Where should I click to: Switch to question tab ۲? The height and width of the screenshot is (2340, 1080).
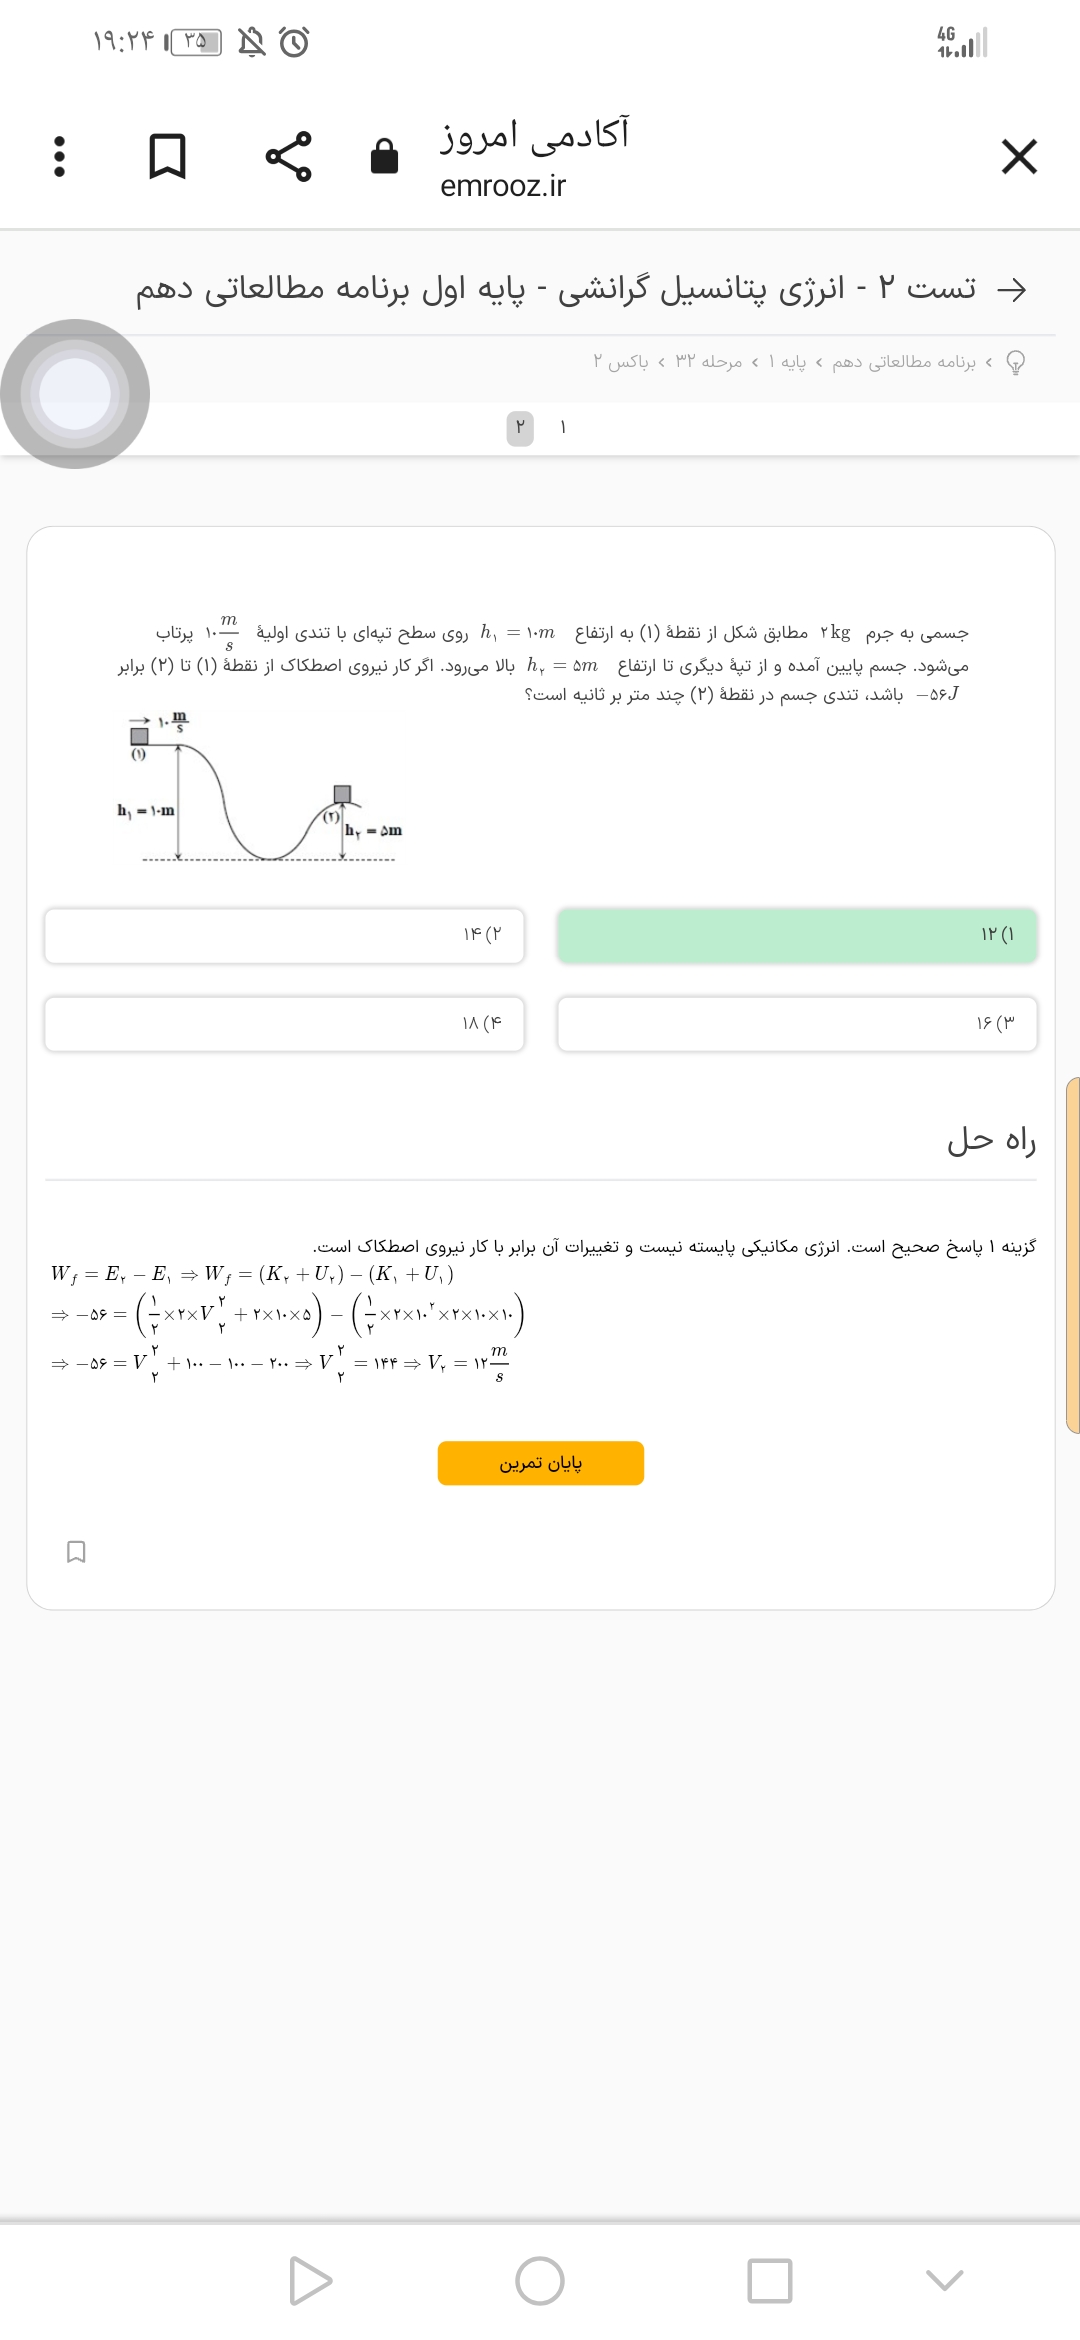(x=520, y=428)
